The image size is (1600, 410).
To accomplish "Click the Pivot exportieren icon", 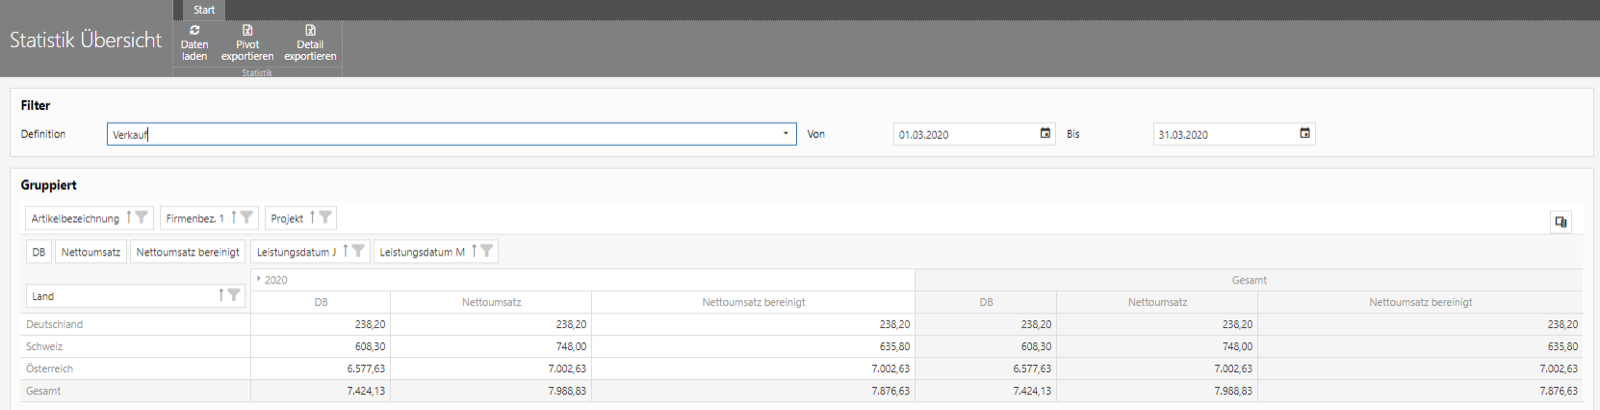I will [247, 30].
